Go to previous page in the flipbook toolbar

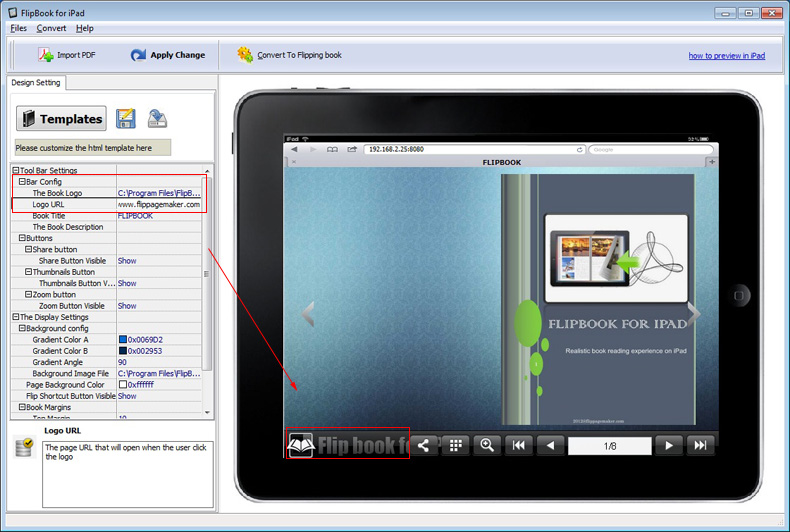pos(550,445)
